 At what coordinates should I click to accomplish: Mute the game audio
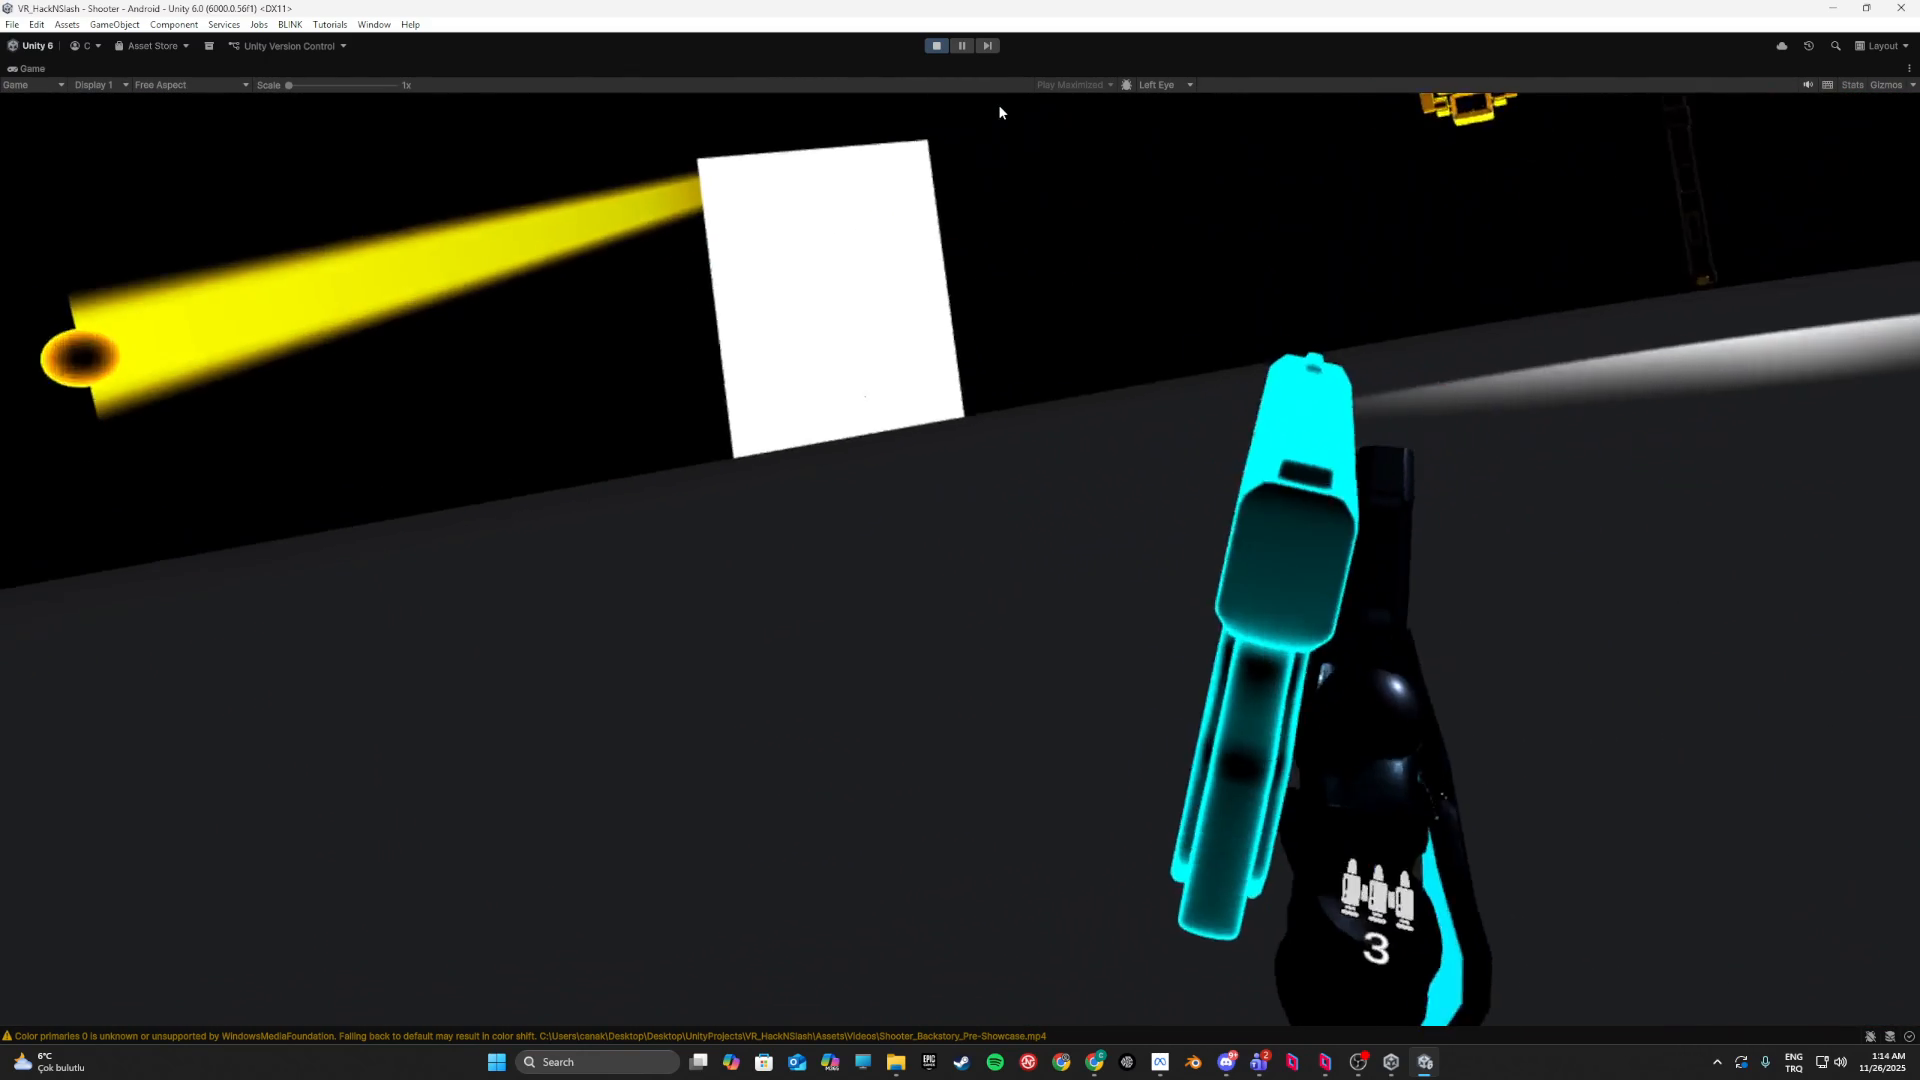[x=1808, y=85]
